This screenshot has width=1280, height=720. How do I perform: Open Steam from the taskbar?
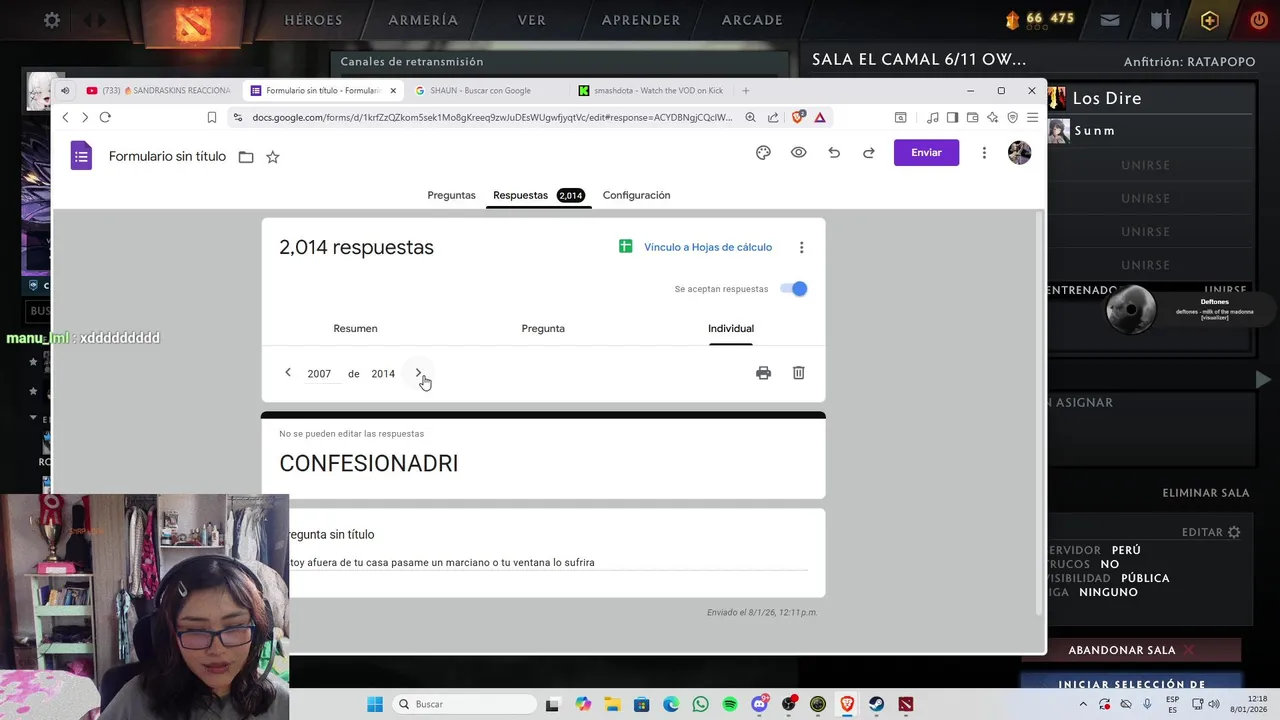[x=876, y=704]
